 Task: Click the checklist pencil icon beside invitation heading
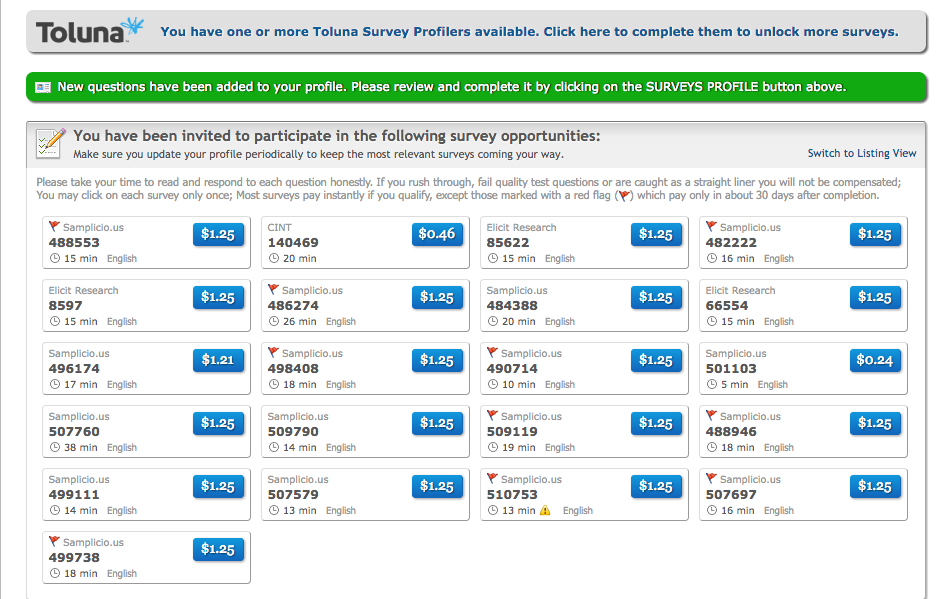tap(50, 143)
